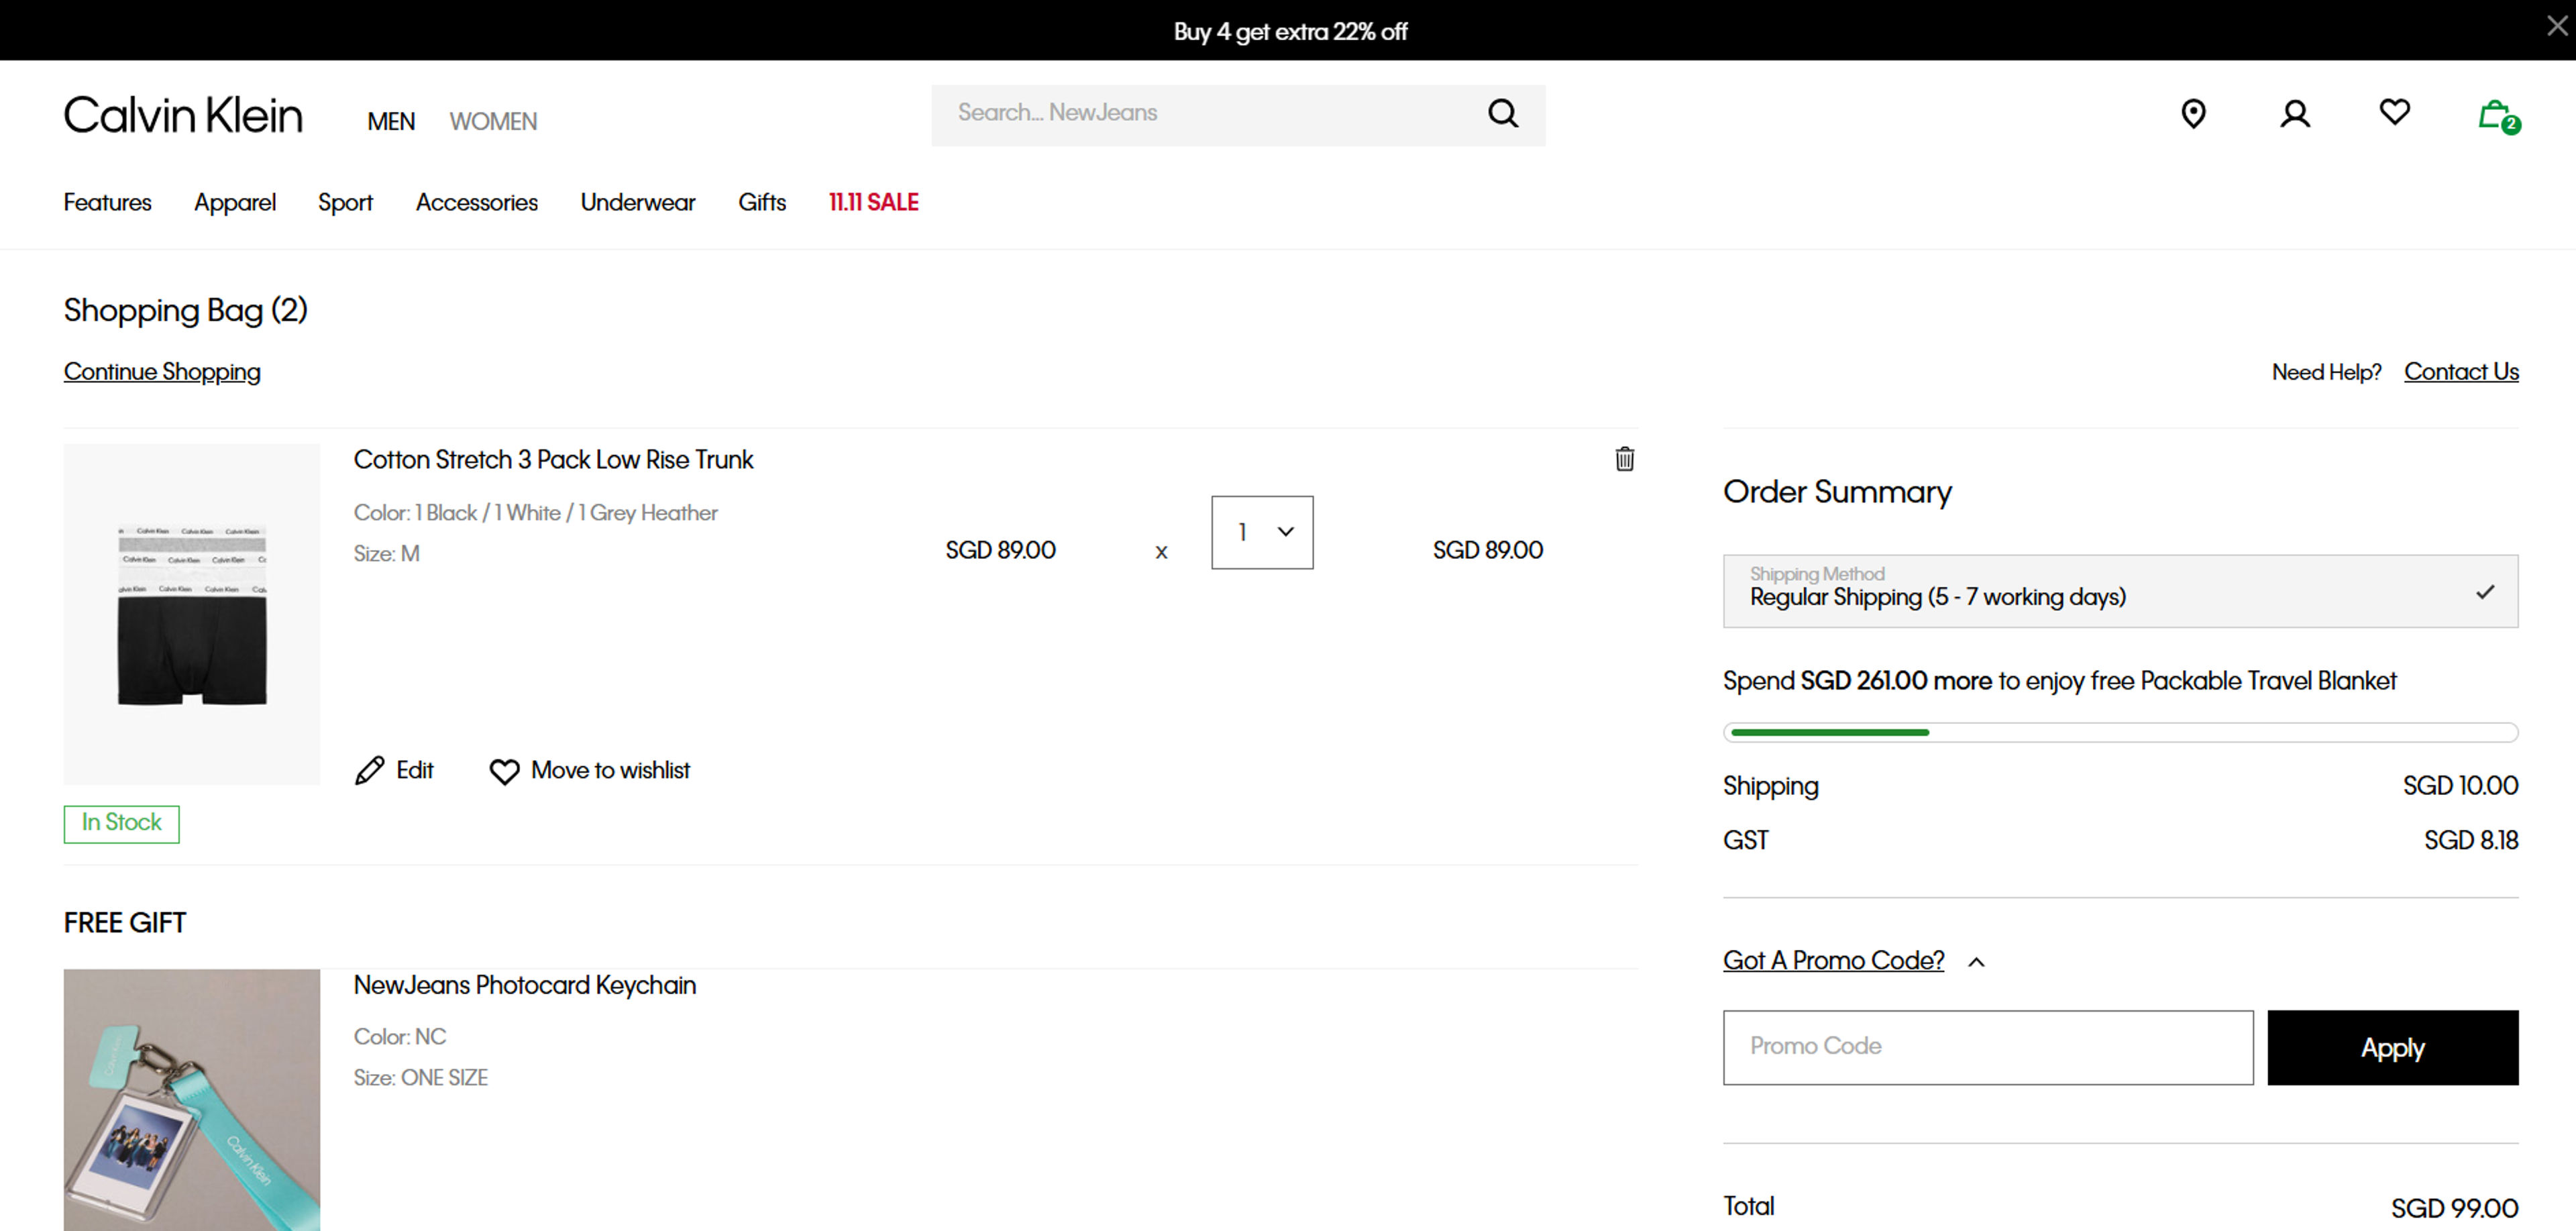Click the NewJeans Photocard Keychain title
Image resolution: width=2576 pixels, height=1231 pixels.
[x=524, y=985]
